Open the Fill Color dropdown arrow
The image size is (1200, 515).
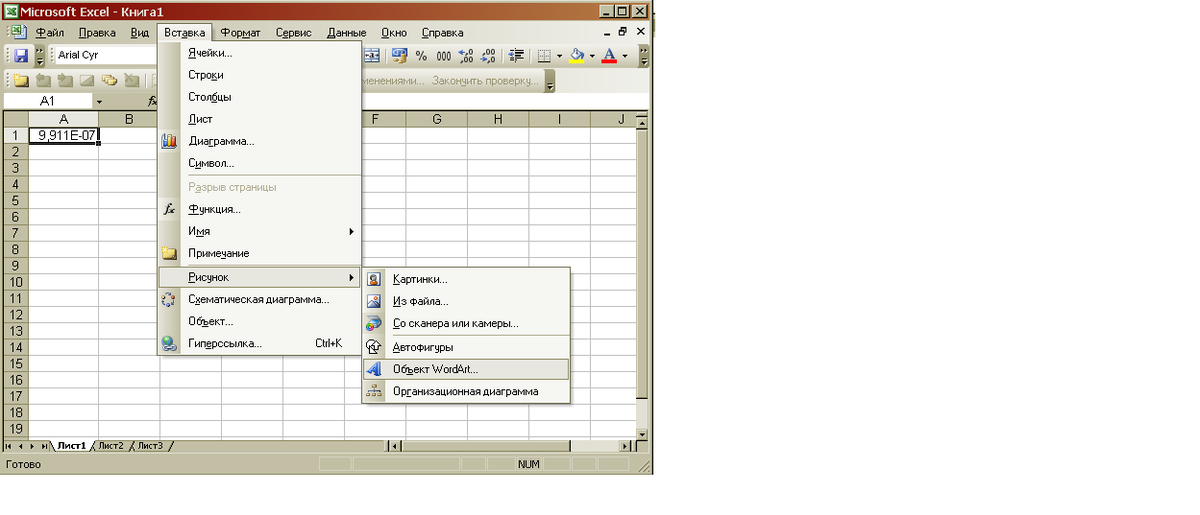pos(592,56)
